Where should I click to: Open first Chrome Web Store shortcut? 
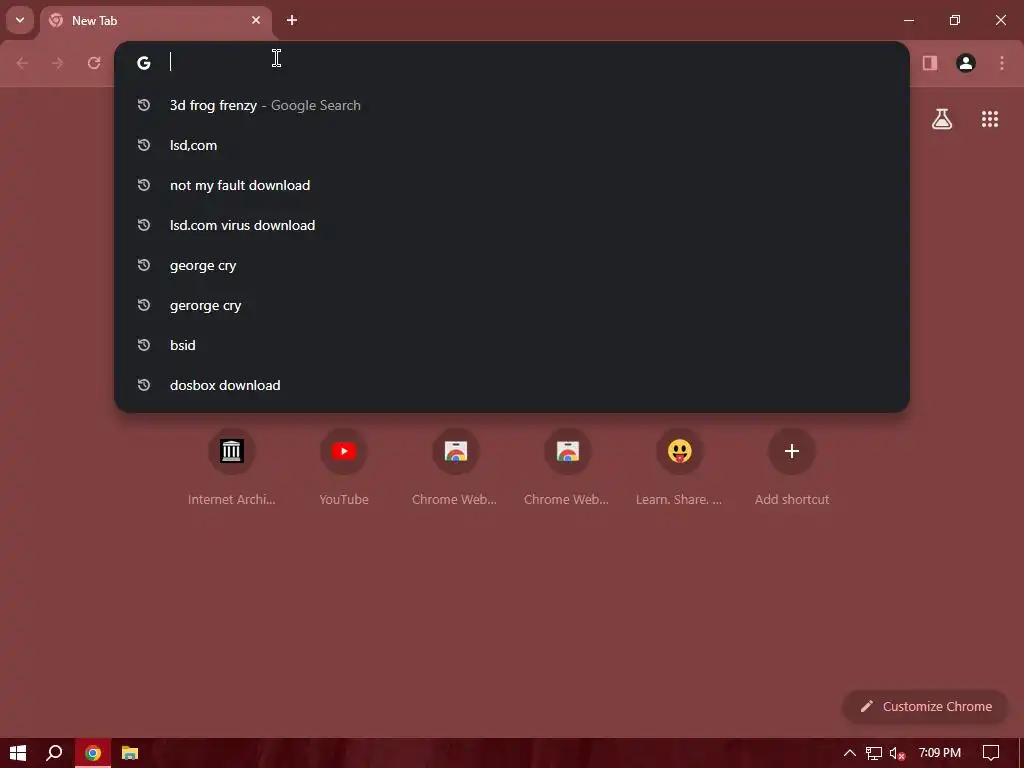455,467
